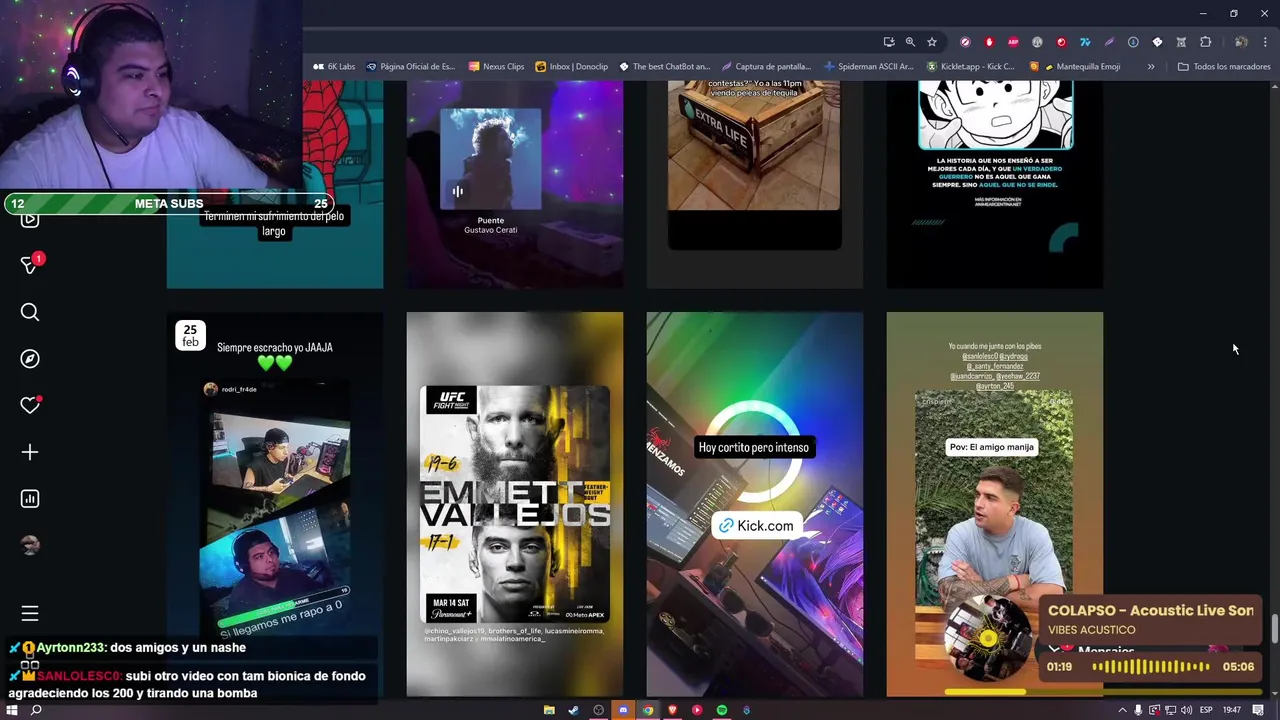Viewport: 1280px width, 720px height.
Task: Open the Captura de pantalla bookmark
Action: pyautogui.click(x=767, y=67)
